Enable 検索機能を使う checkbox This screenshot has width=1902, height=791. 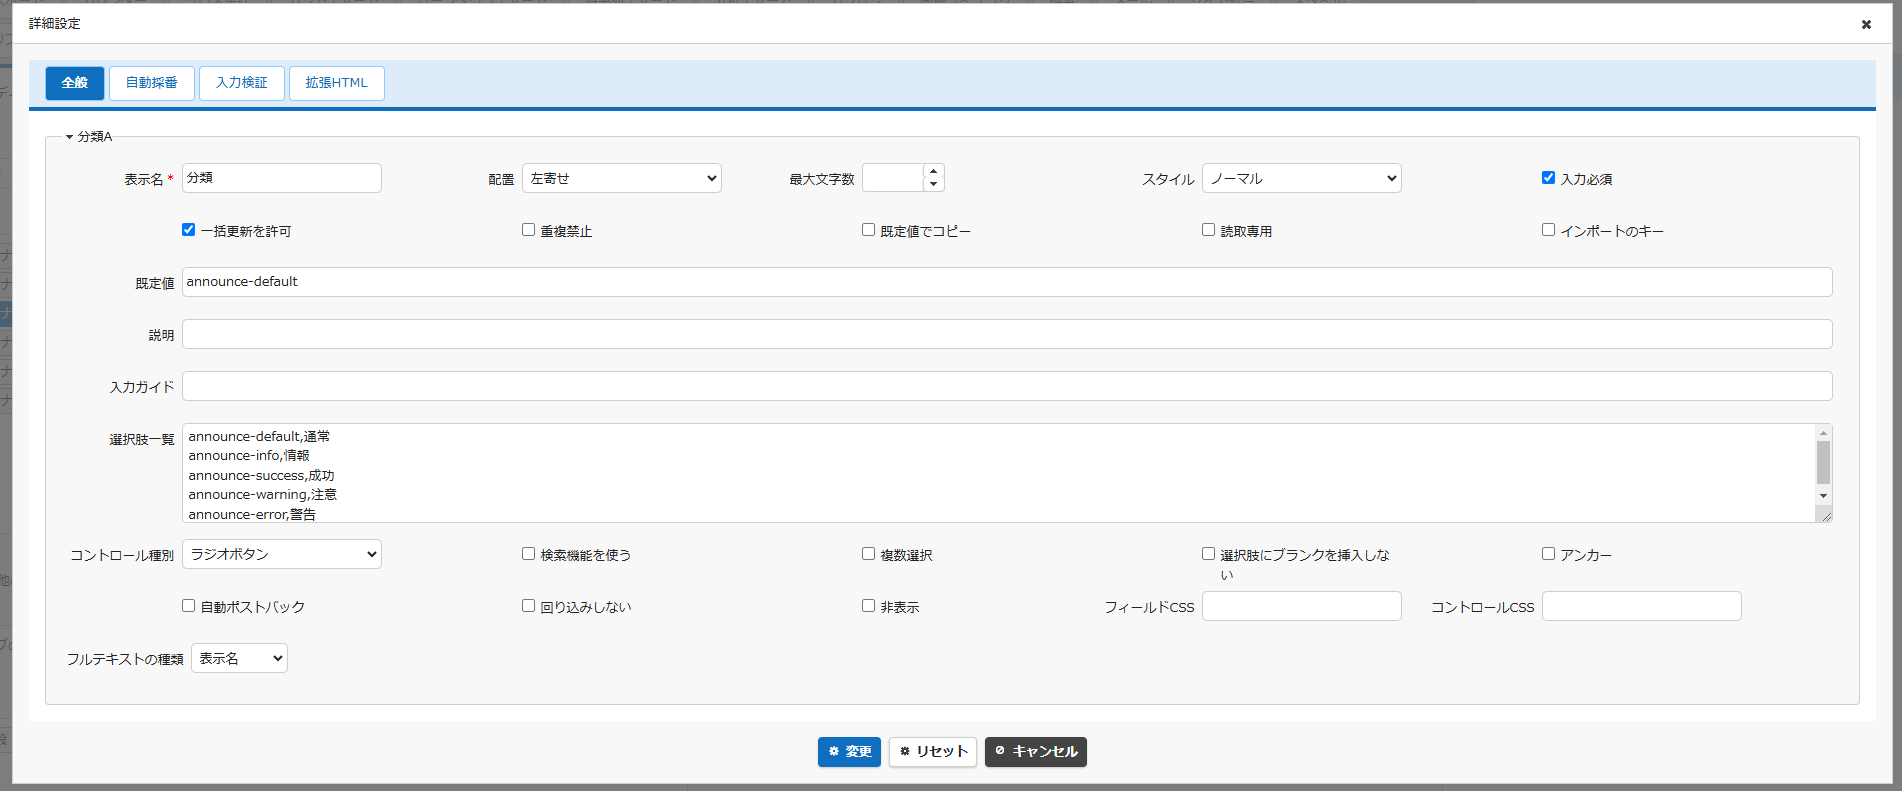pyautogui.click(x=528, y=554)
